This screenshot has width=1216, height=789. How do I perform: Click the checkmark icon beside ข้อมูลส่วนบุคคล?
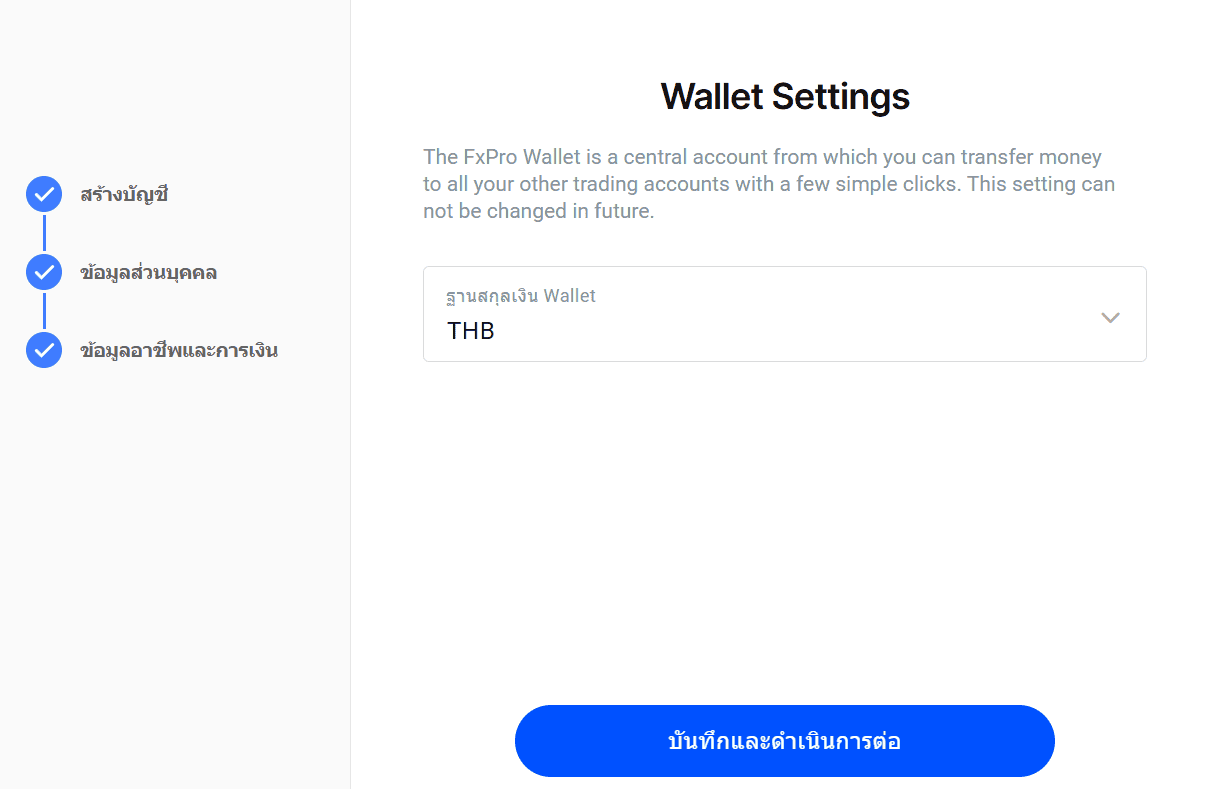(x=44, y=272)
